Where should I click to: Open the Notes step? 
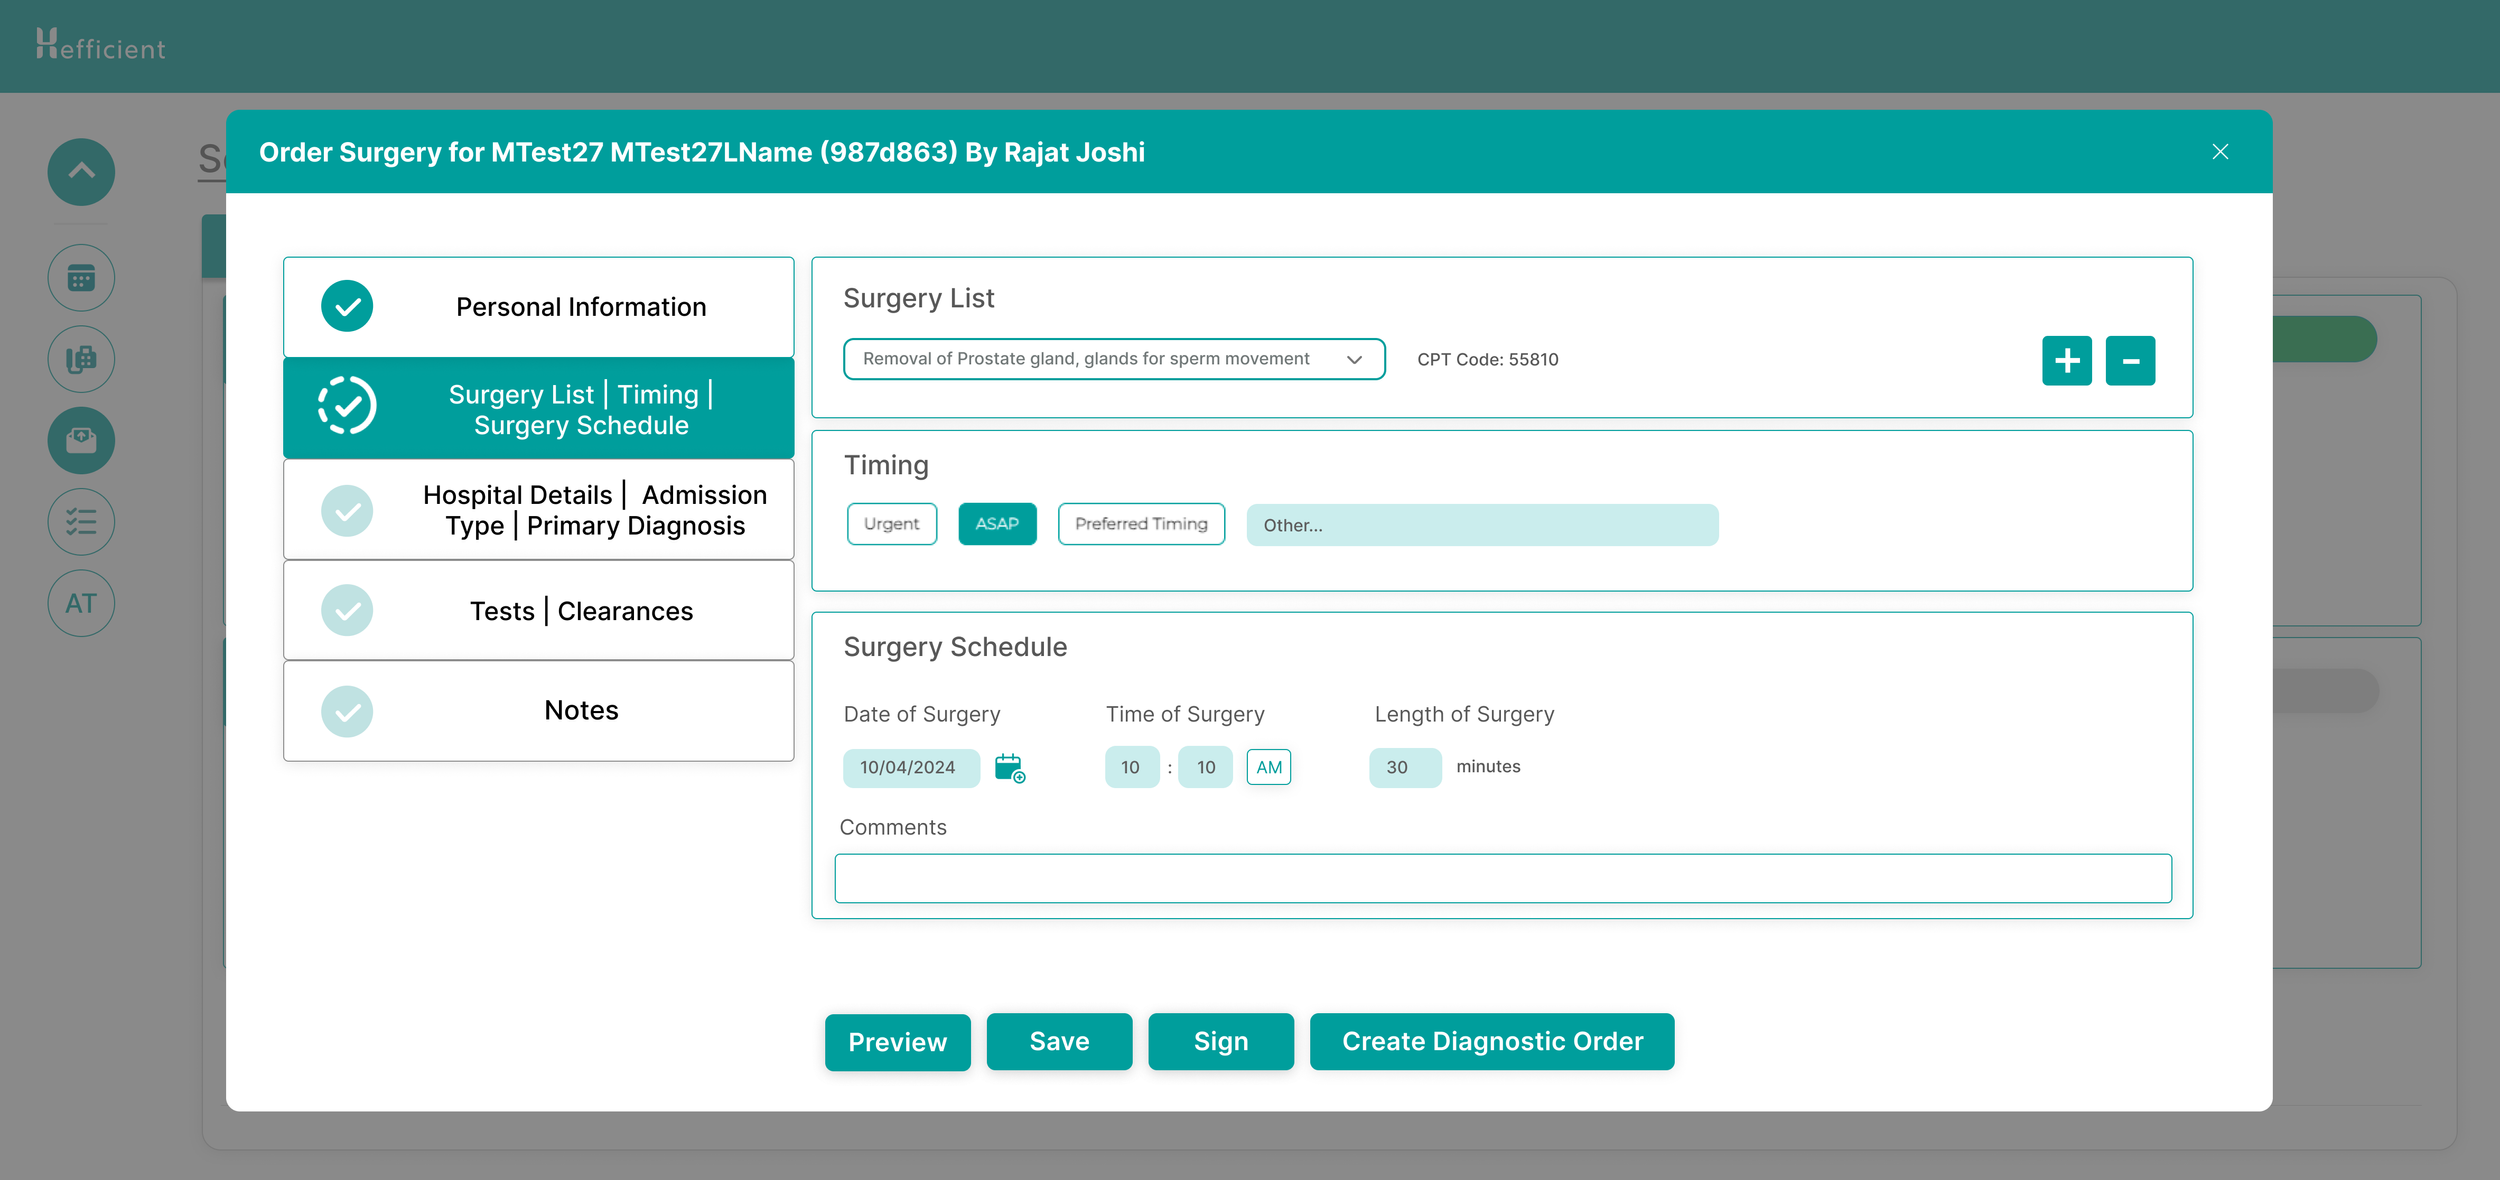[x=538, y=711]
